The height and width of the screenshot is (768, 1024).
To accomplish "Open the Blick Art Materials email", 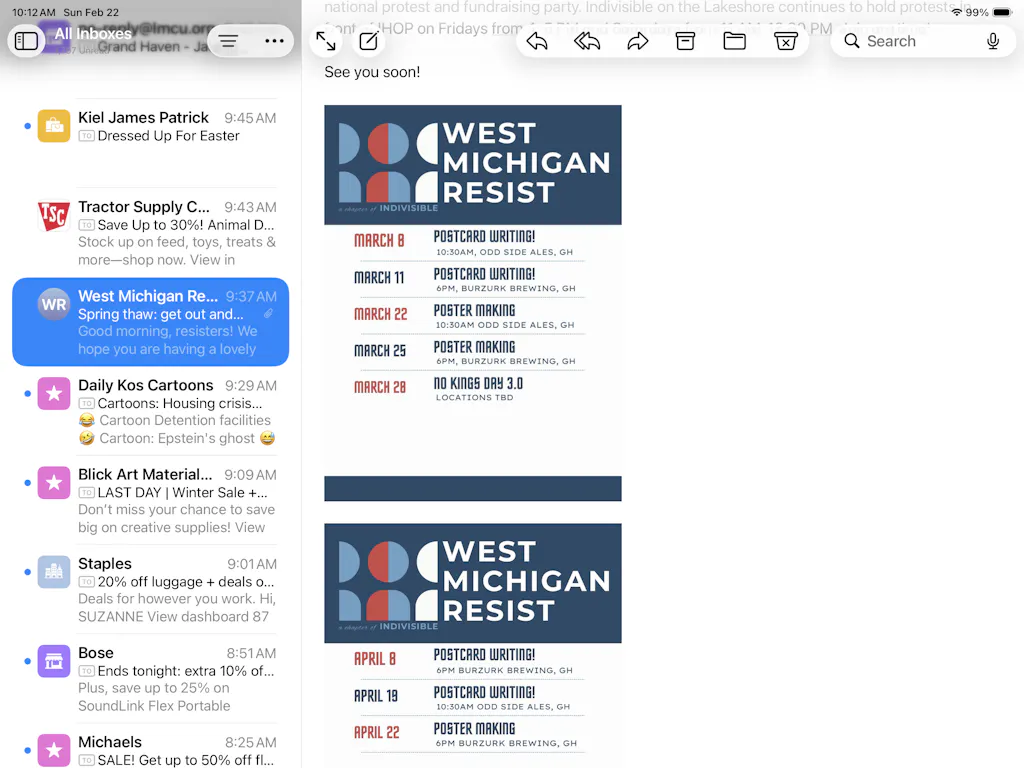I will (x=160, y=500).
